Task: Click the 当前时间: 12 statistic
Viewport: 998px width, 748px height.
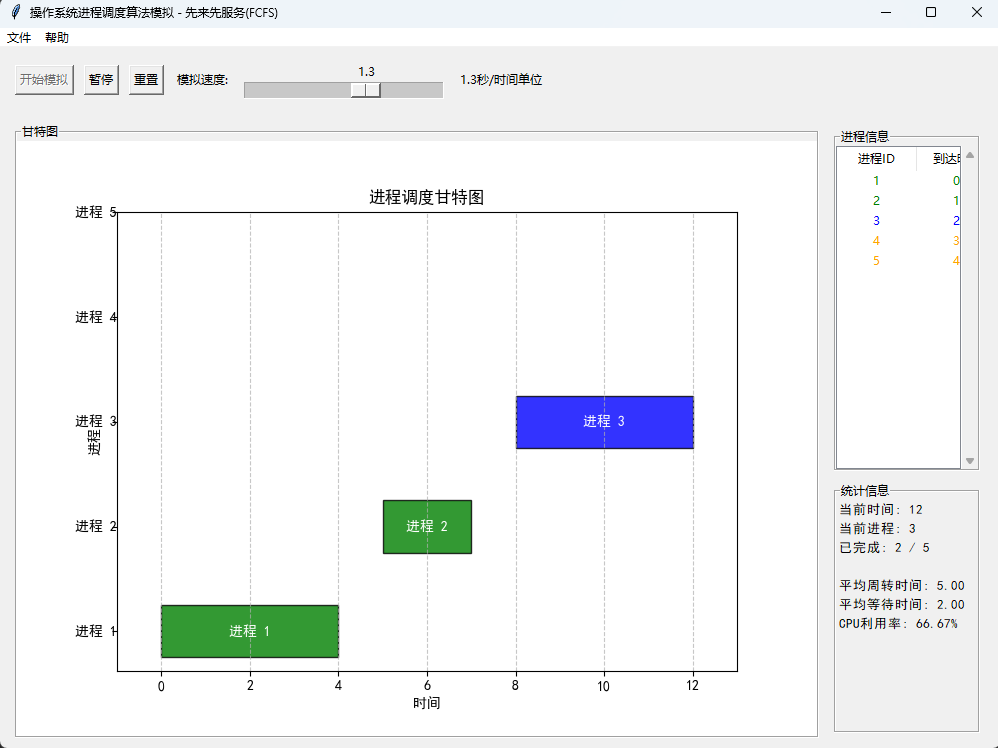Action: (881, 510)
